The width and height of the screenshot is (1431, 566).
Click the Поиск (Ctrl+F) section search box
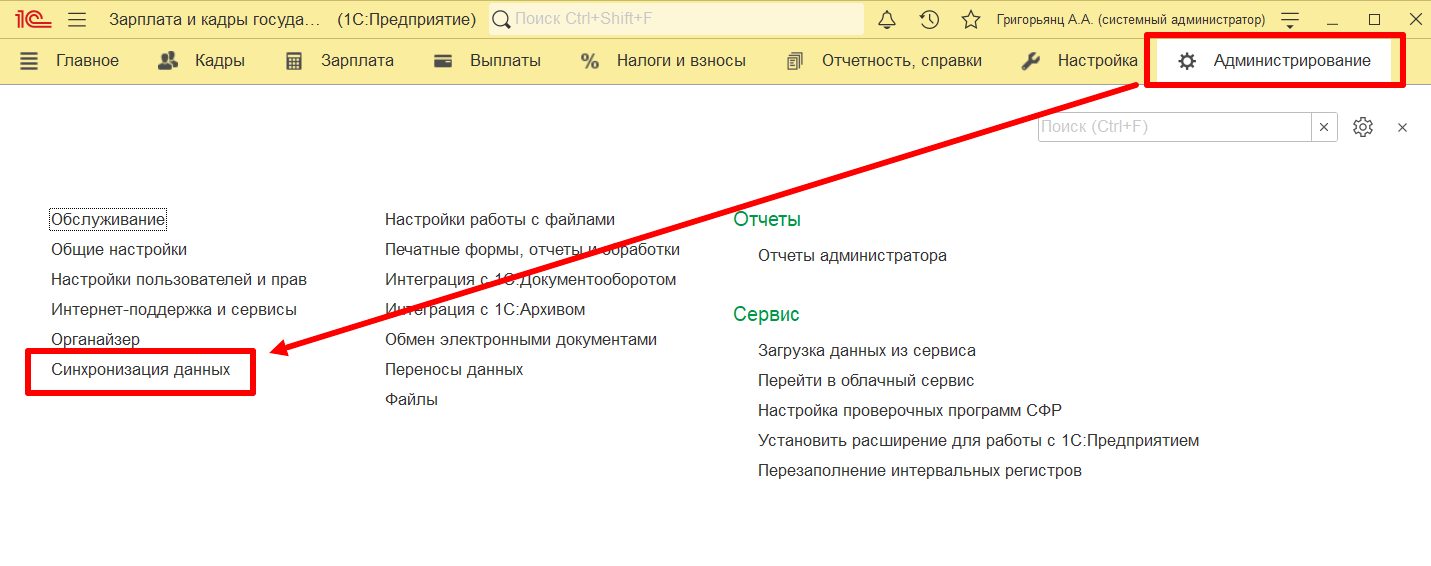click(x=1173, y=127)
